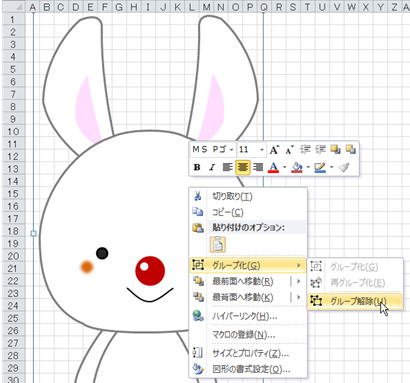Click the ungroup icon in submenu
The image size is (410, 383).
point(316,301)
